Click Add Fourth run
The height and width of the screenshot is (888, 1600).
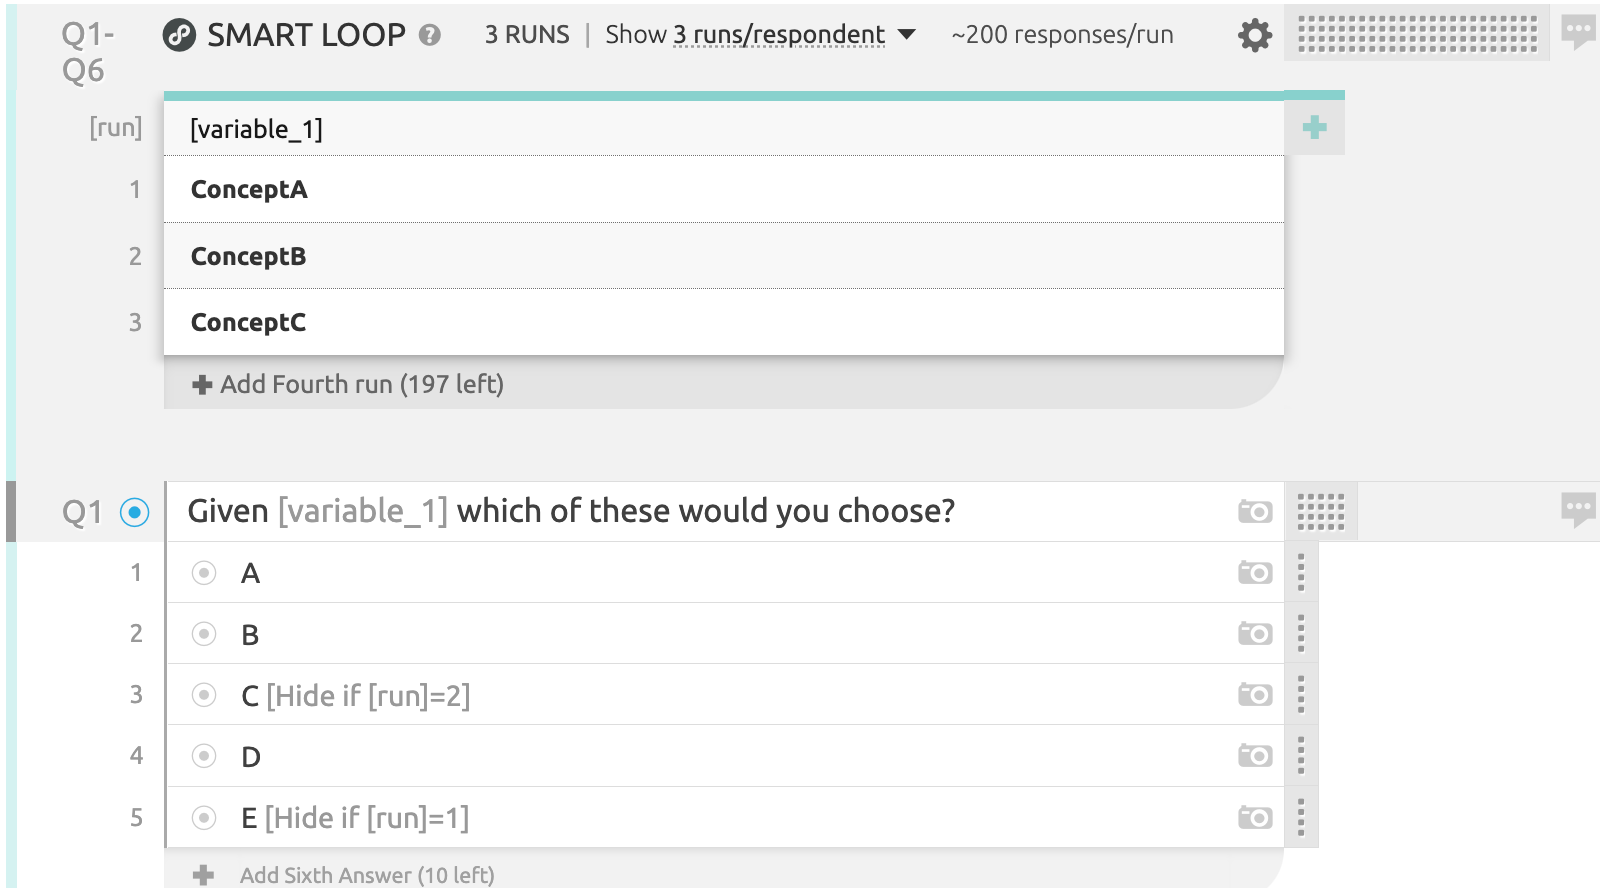[348, 384]
